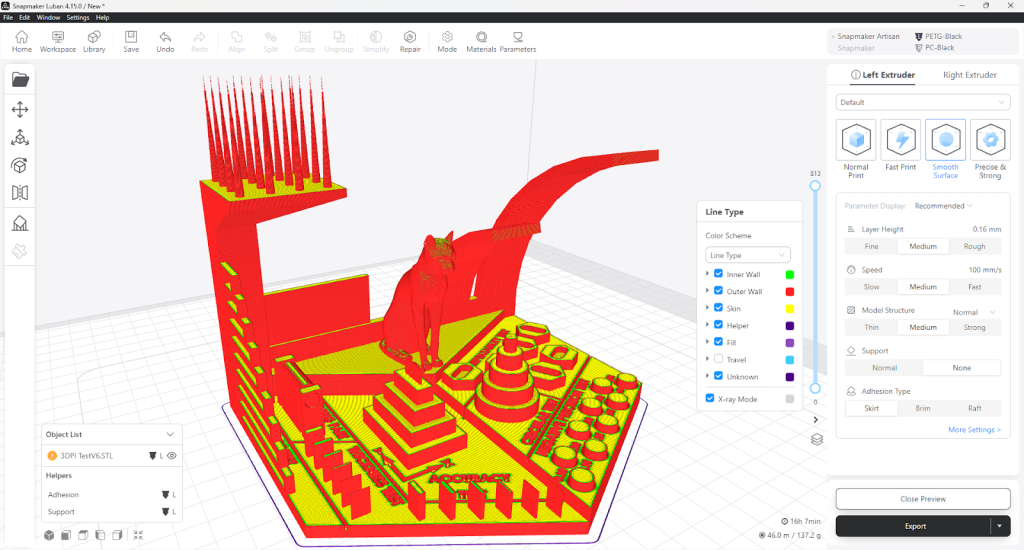1024x550 pixels.
Task: Click the Close Preview button
Action: tap(923, 498)
